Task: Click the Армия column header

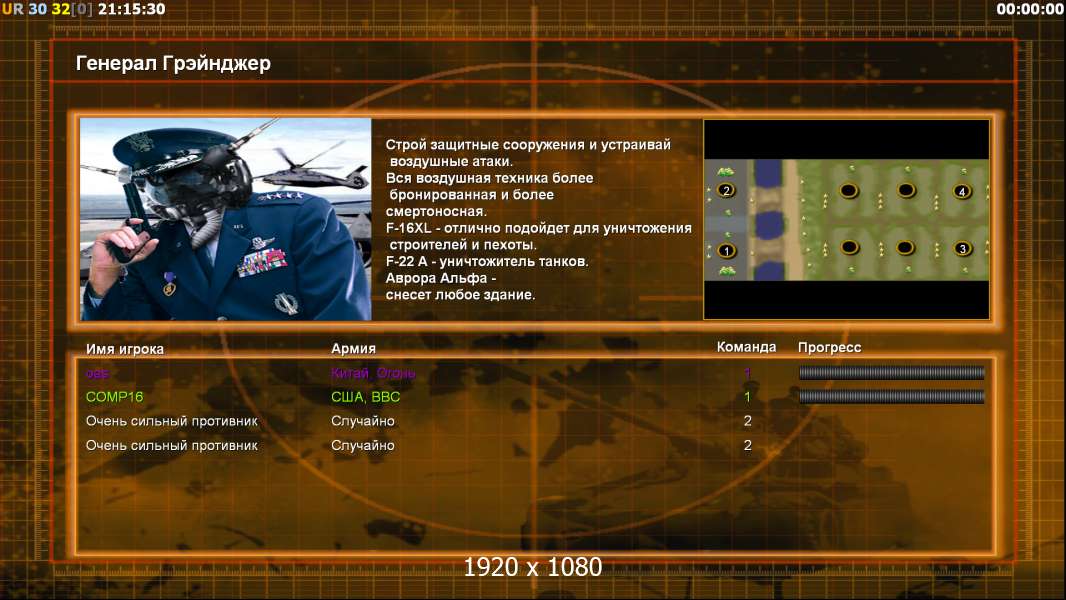Action: coord(354,348)
